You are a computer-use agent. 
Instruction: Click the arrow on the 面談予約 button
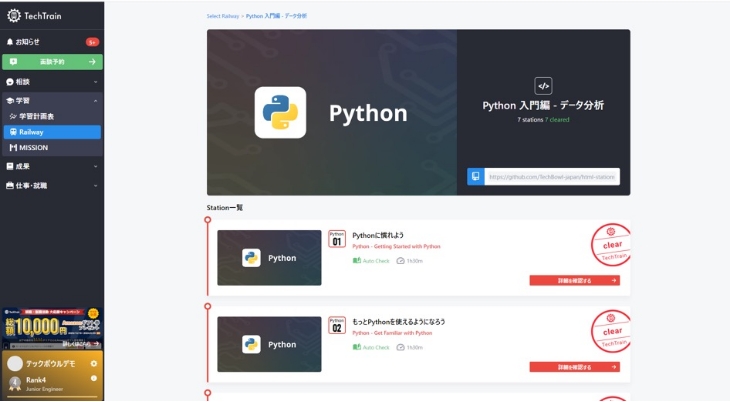pyautogui.click(x=92, y=61)
